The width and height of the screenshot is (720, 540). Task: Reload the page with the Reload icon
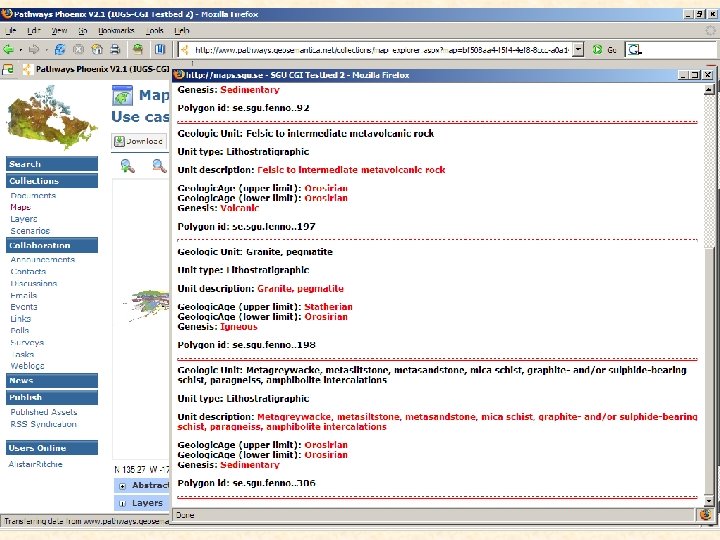click(x=60, y=49)
